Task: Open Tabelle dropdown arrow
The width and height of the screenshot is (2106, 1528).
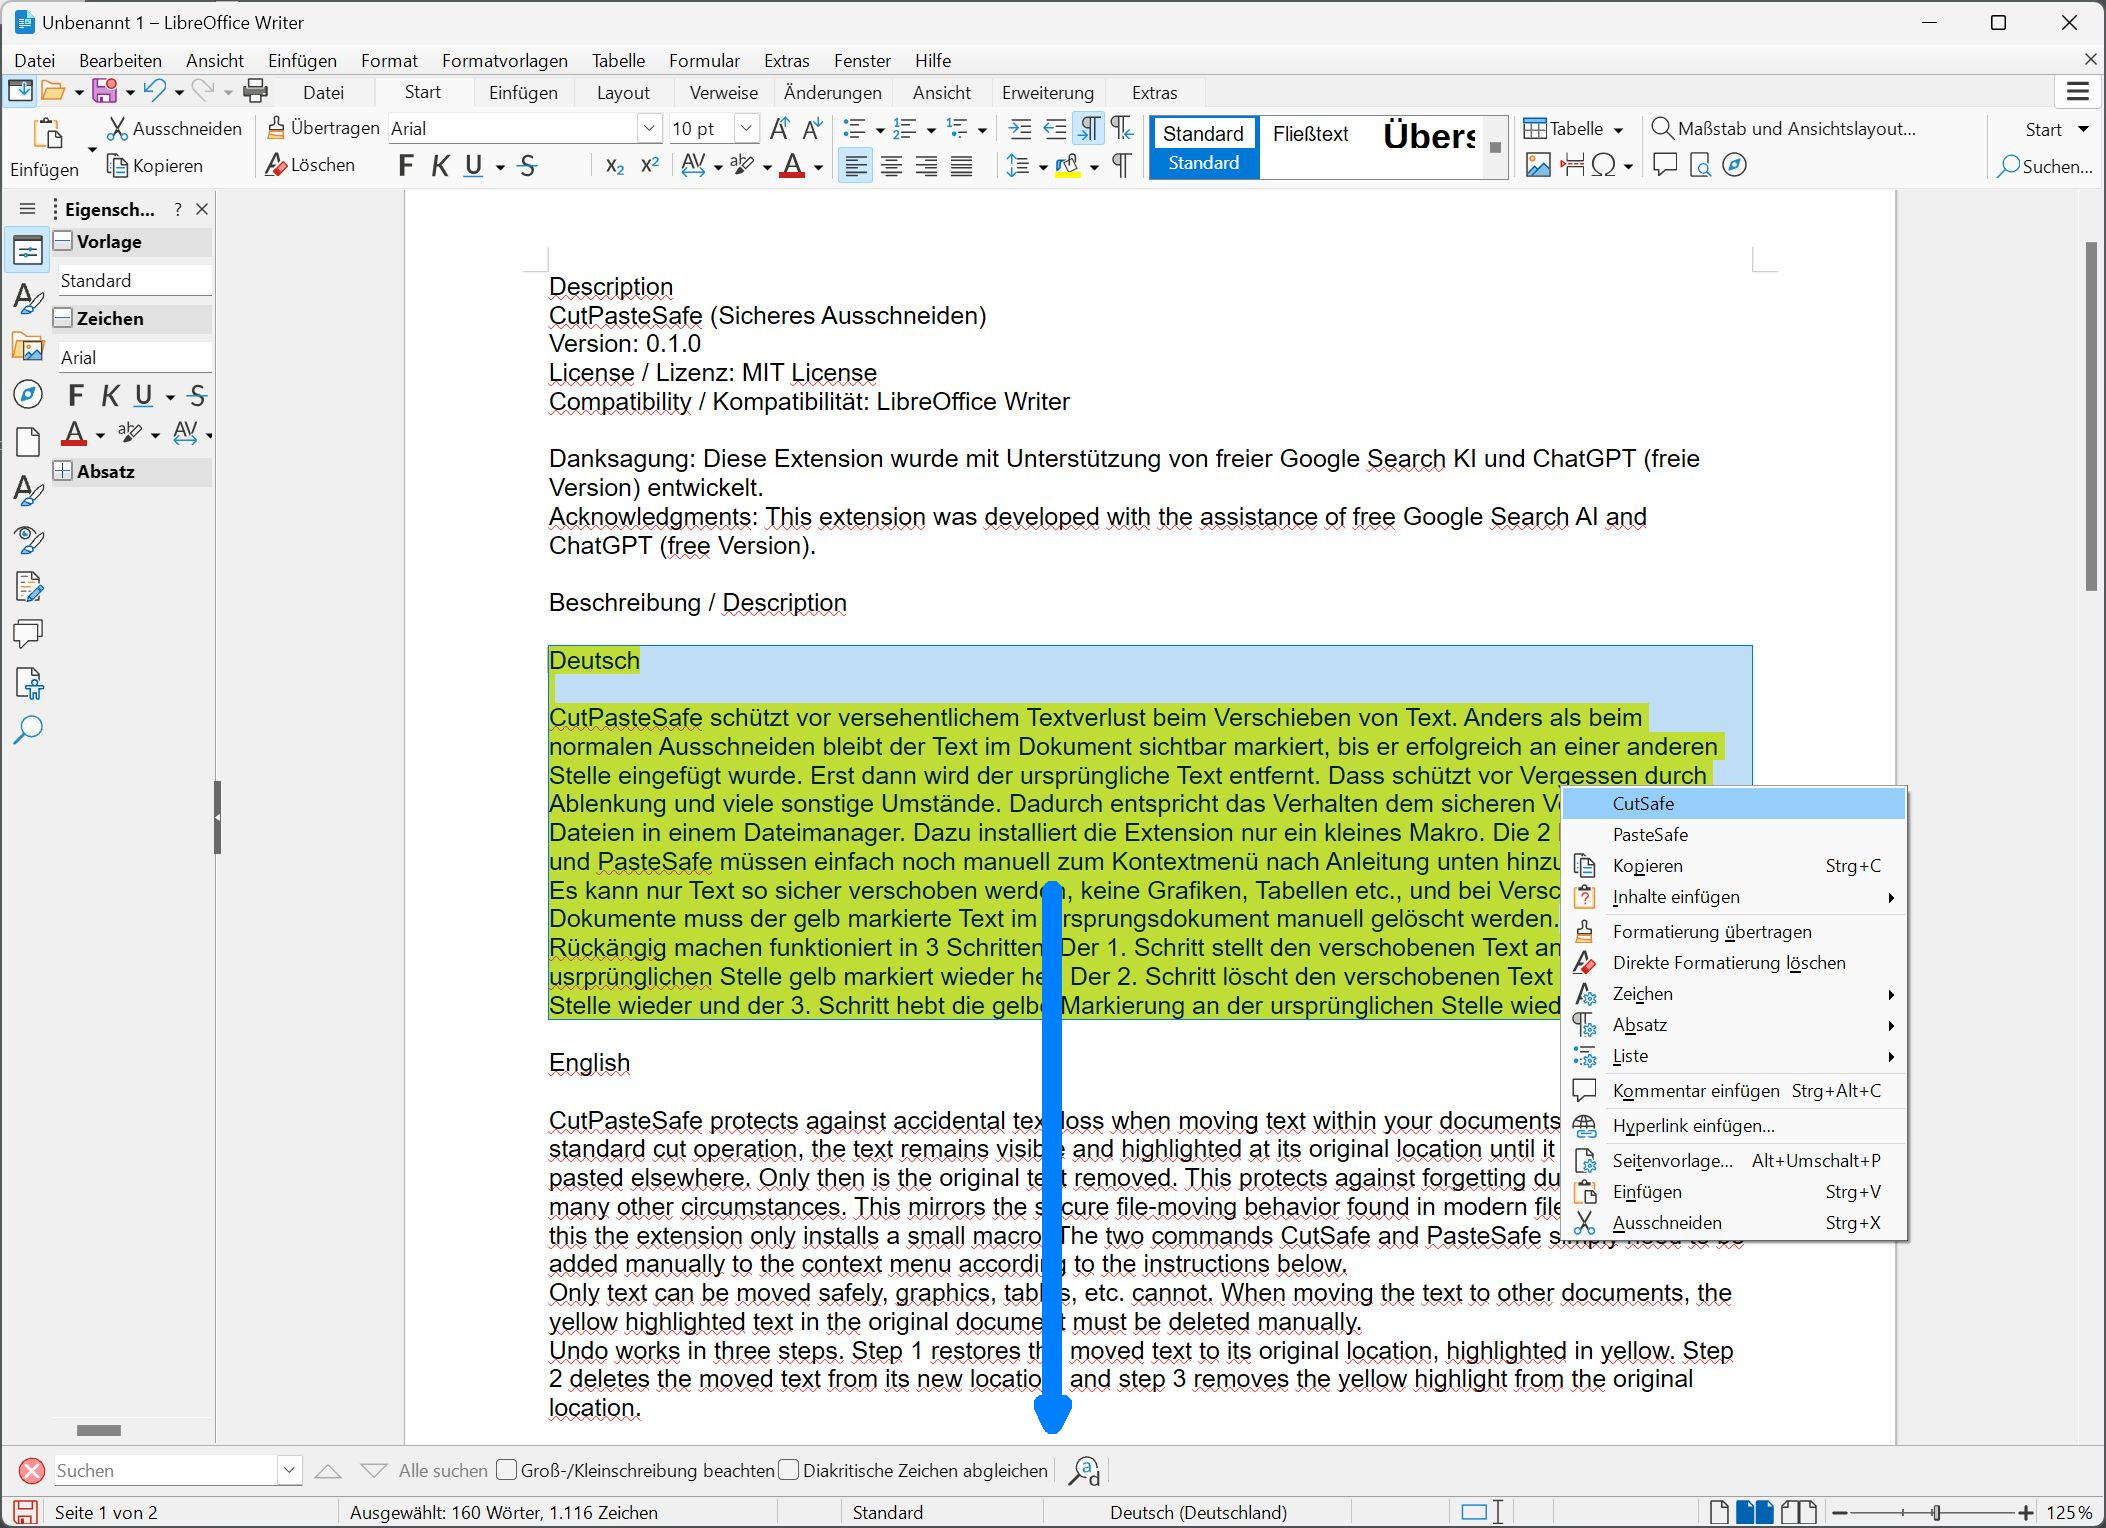Action: coord(1619,129)
